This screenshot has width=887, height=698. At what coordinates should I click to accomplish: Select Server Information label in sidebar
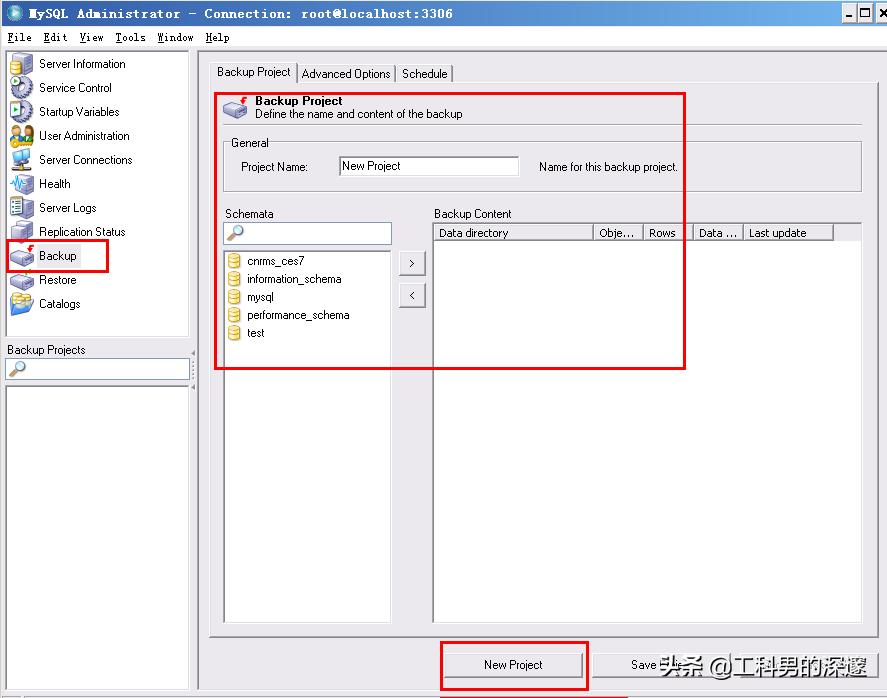point(82,64)
